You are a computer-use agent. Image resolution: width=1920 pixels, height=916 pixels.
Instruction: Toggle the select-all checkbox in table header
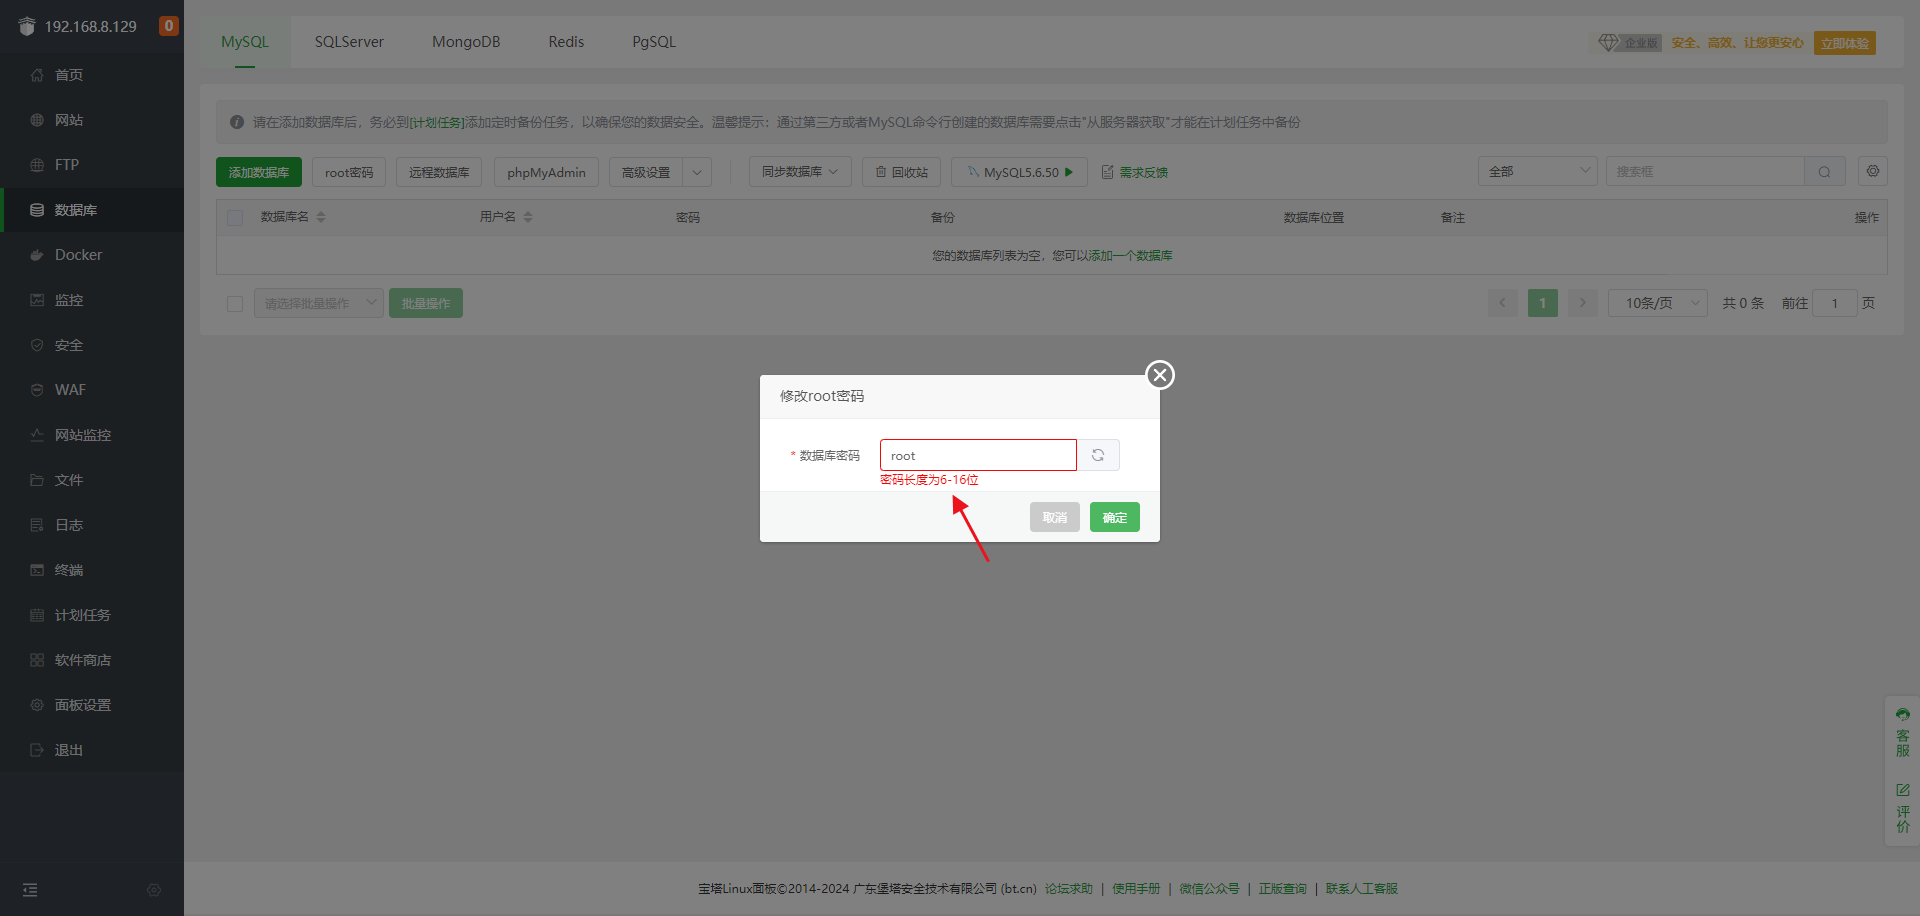235,218
